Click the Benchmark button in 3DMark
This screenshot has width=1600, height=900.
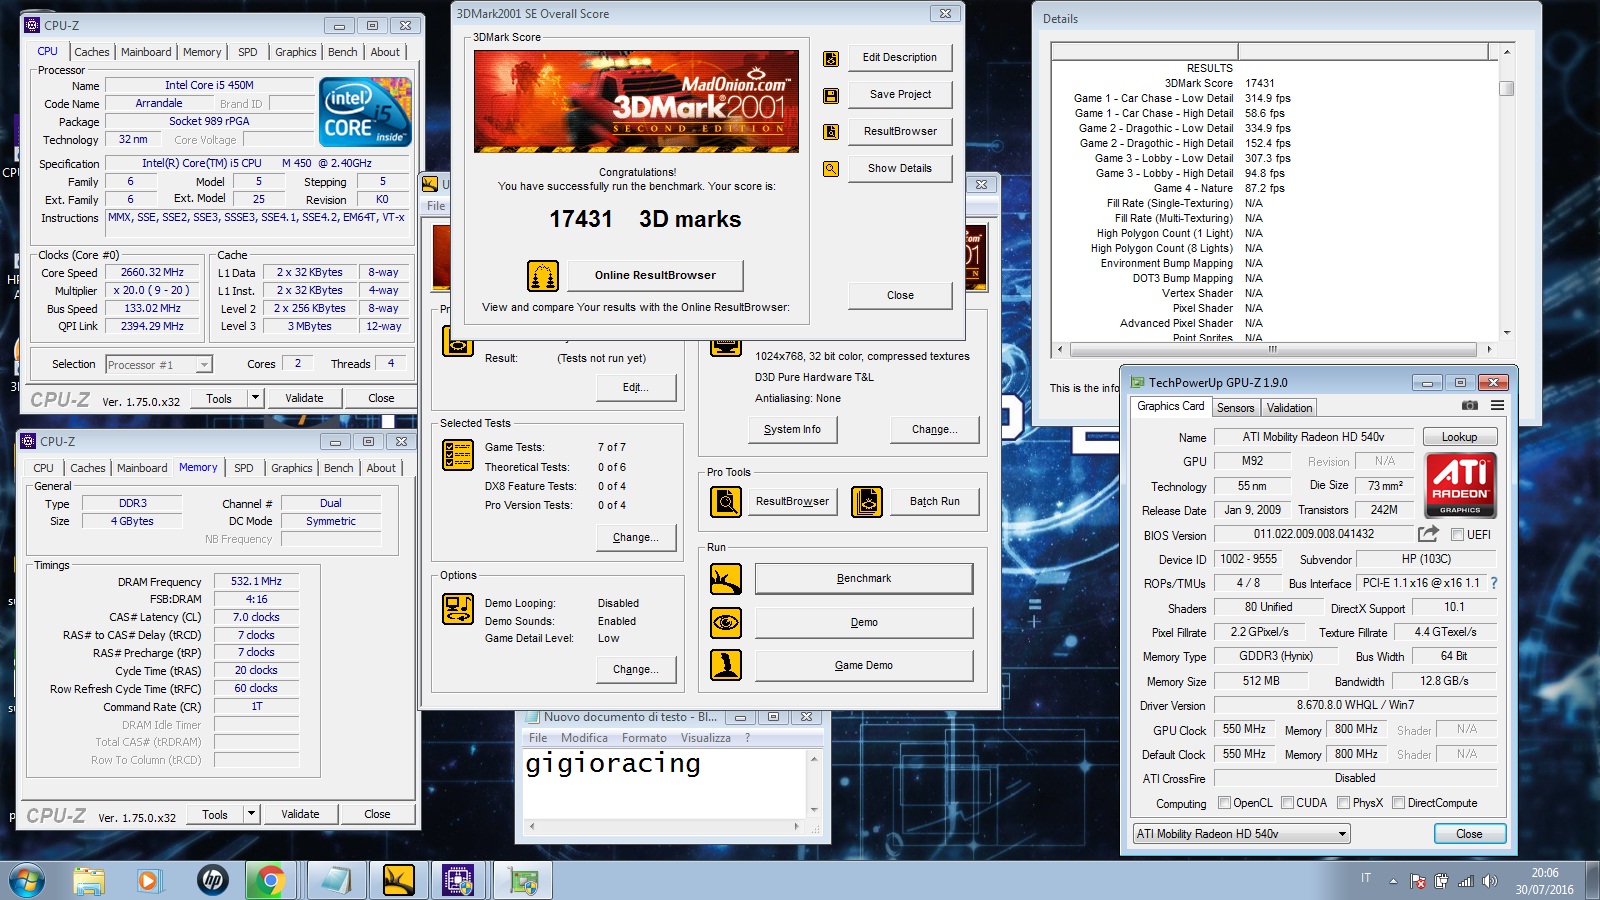point(864,579)
